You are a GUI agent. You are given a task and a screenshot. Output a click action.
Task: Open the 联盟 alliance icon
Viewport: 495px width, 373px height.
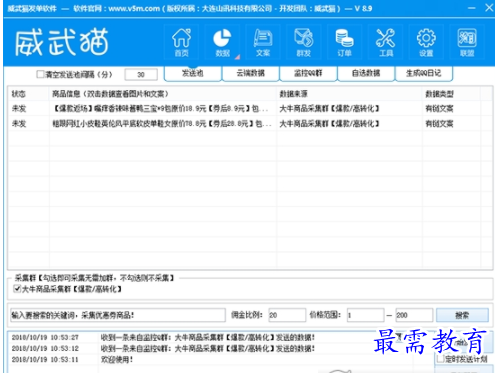coord(467,42)
